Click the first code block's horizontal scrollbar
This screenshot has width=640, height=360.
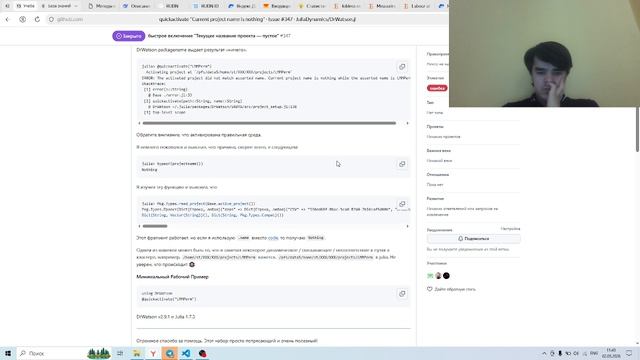pyautogui.click(x=269, y=123)
